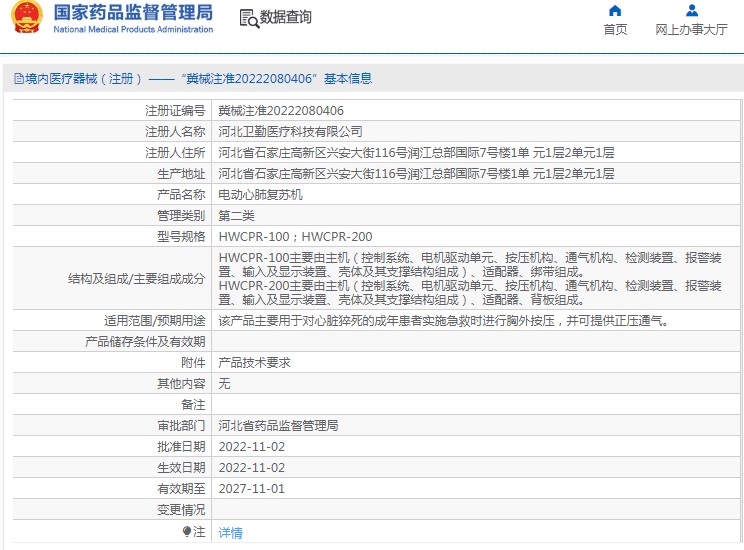Viewport: 744px width, 550px height.
Task: Click the 变更情况 row label
Action: [x=181, y=510]
